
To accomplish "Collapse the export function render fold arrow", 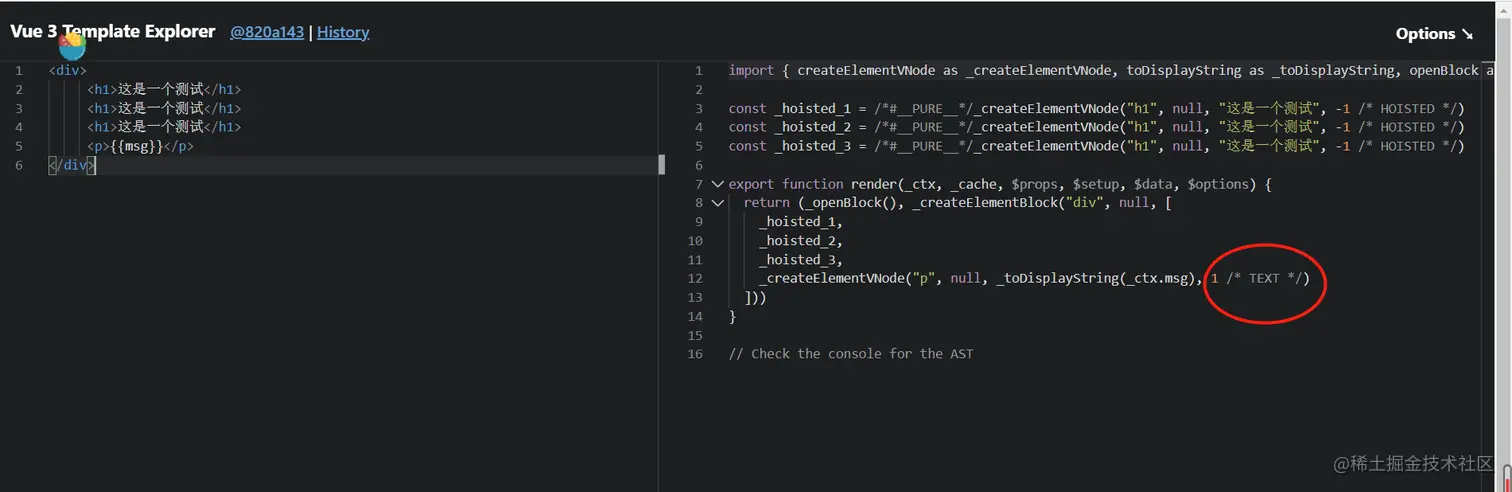I will point(717,184).
